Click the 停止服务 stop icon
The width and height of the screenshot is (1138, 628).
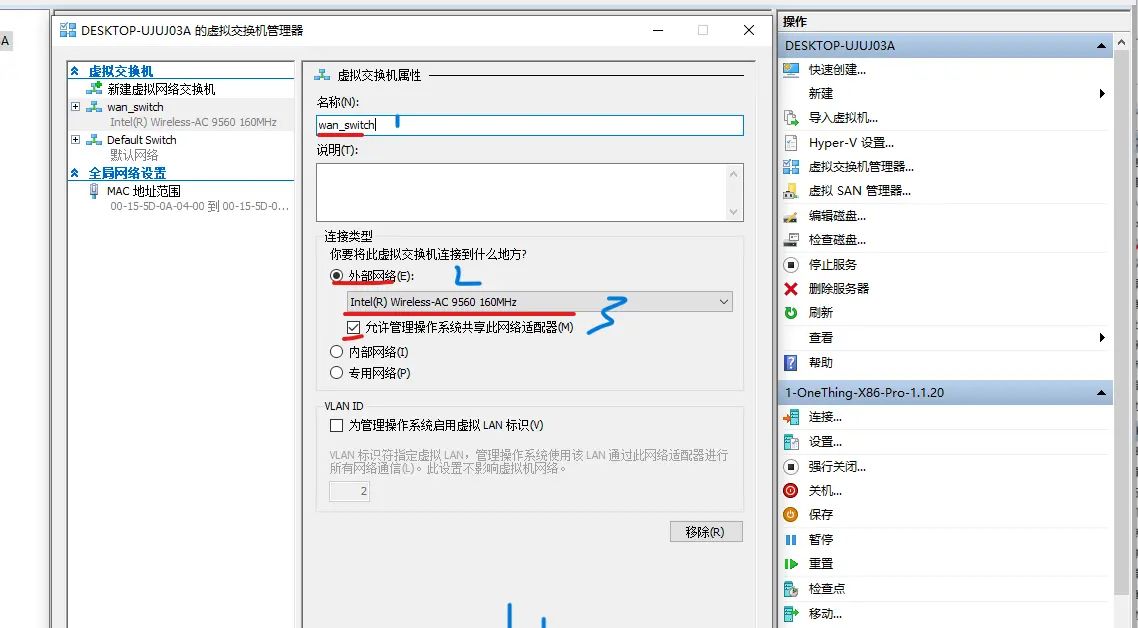click(x=791, y=264)
